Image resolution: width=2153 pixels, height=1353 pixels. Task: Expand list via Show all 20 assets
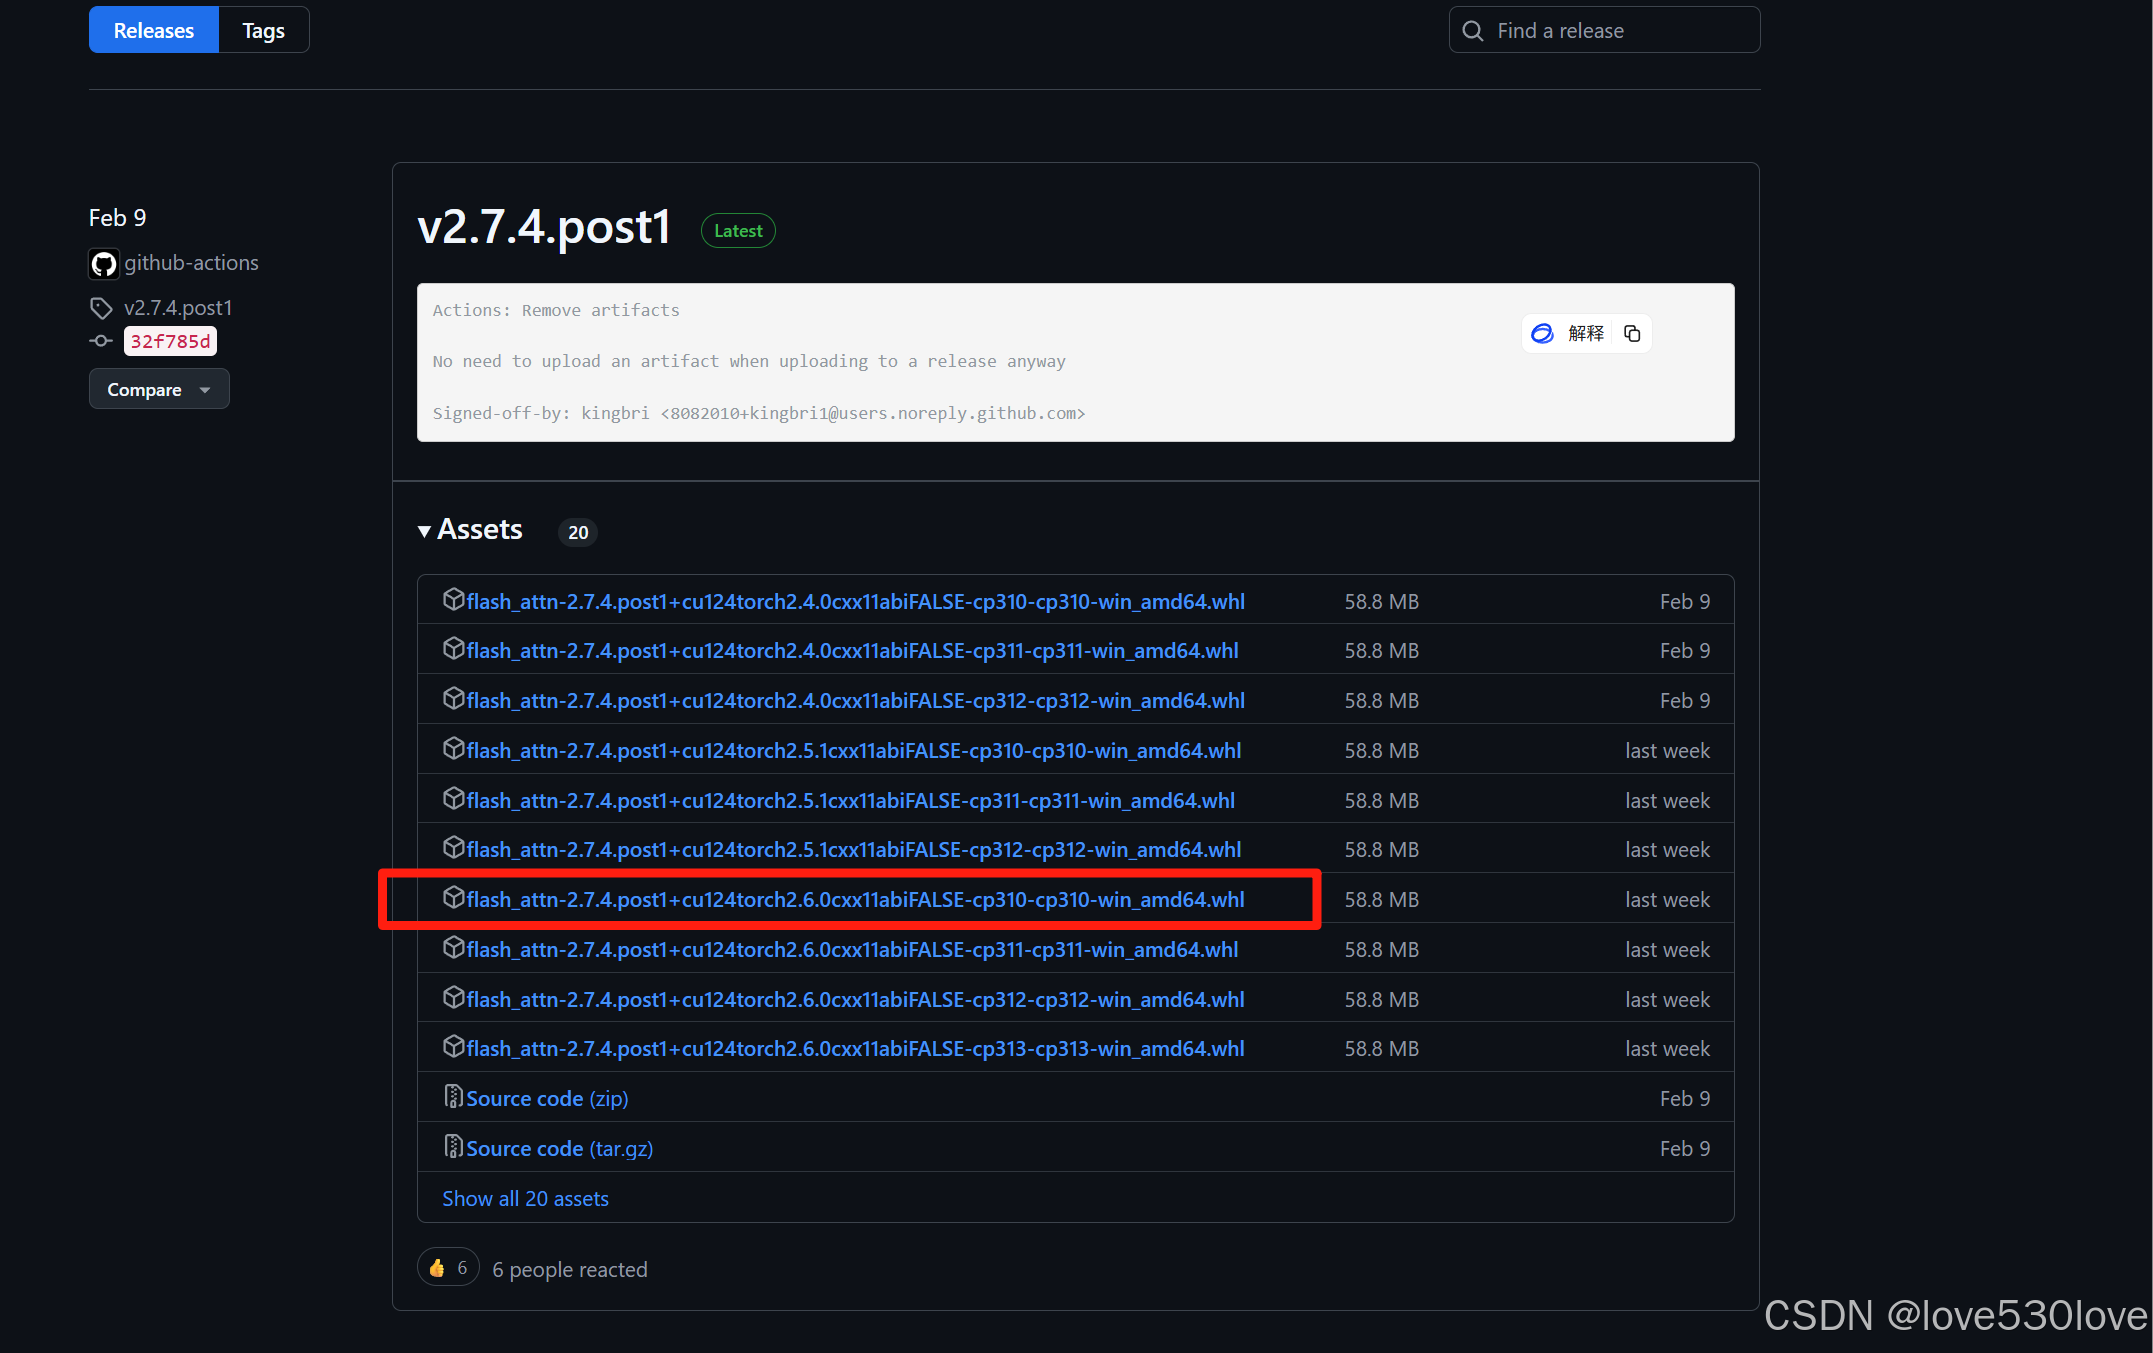tap(525, 1198)
